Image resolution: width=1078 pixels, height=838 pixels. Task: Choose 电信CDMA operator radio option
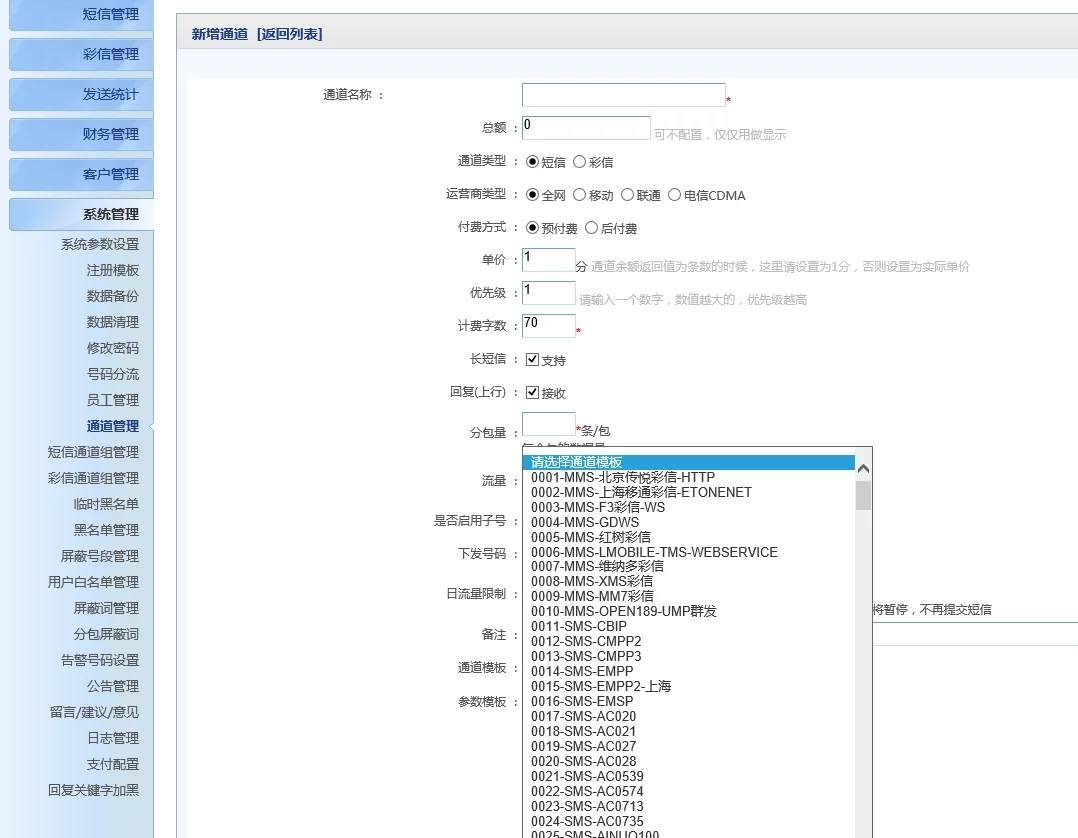click(674, 195)
